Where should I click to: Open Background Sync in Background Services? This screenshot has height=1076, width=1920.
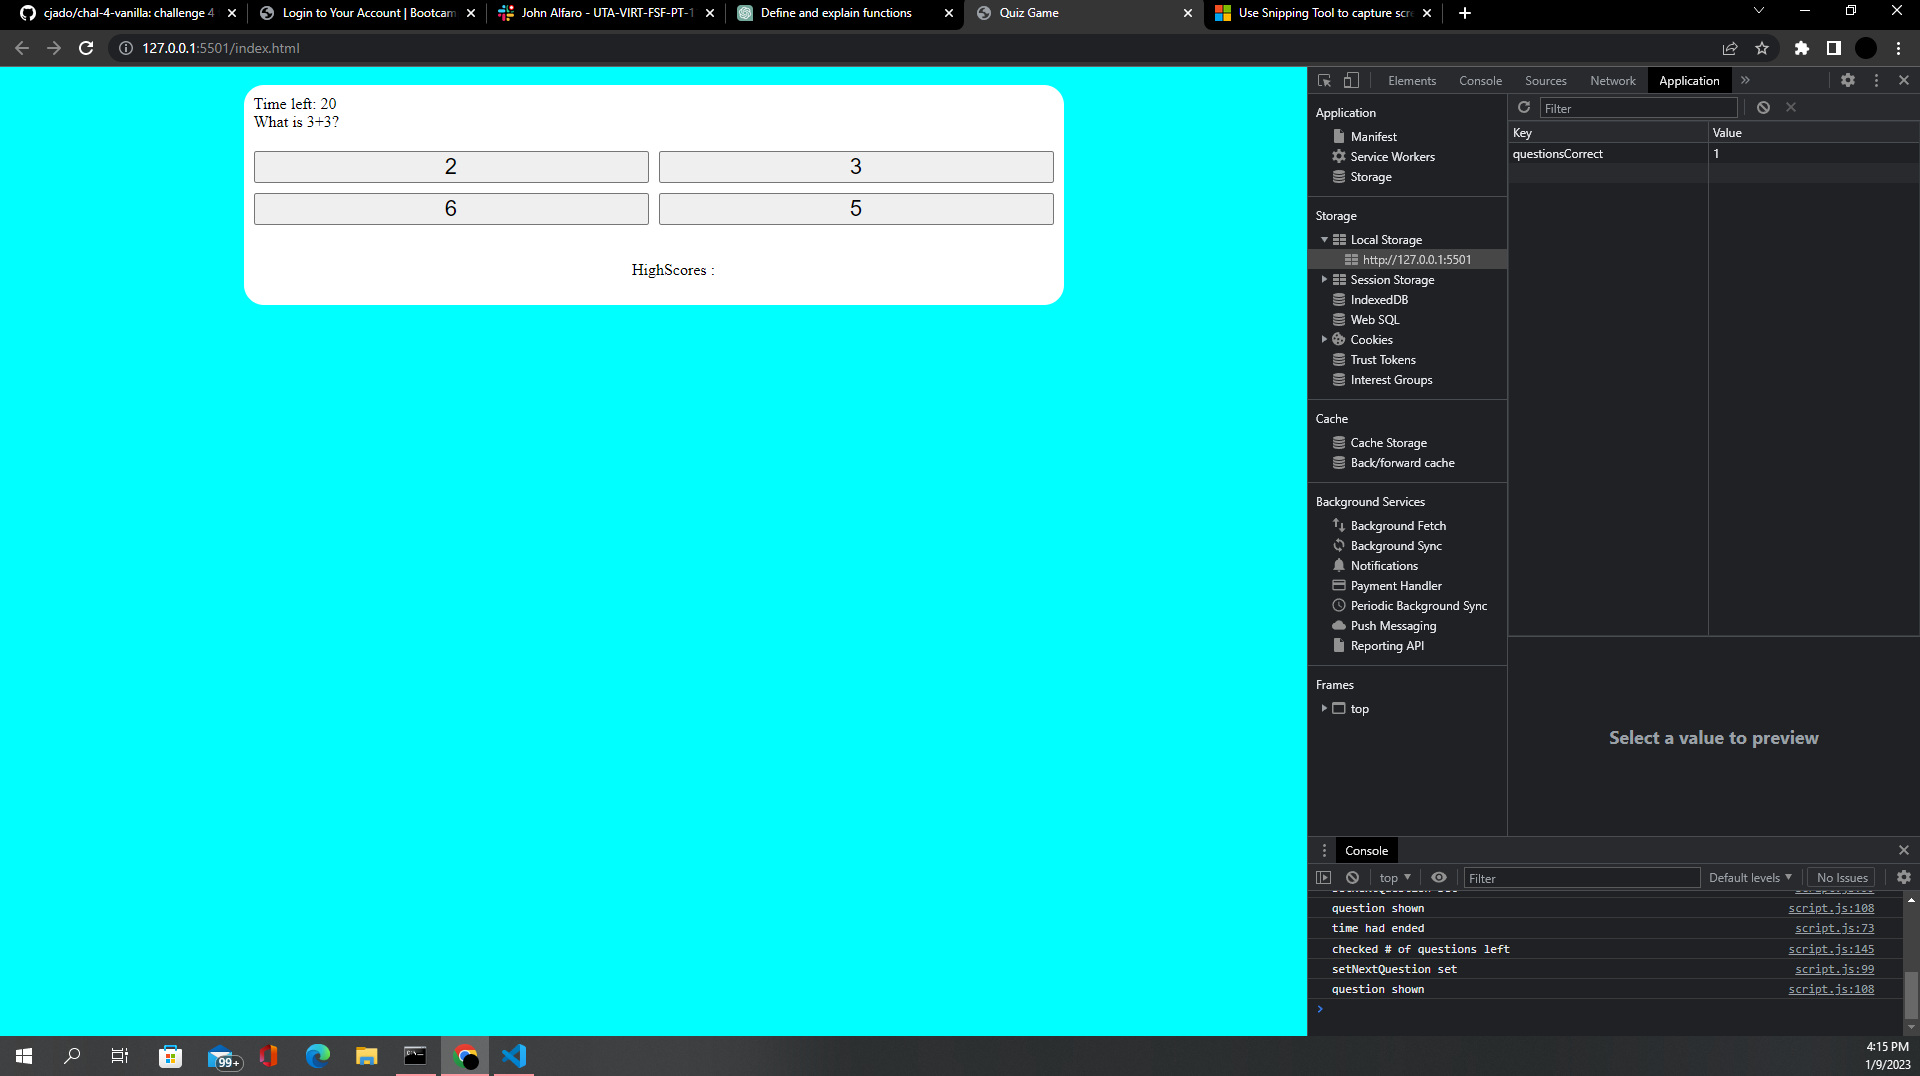pos(1396,545)
